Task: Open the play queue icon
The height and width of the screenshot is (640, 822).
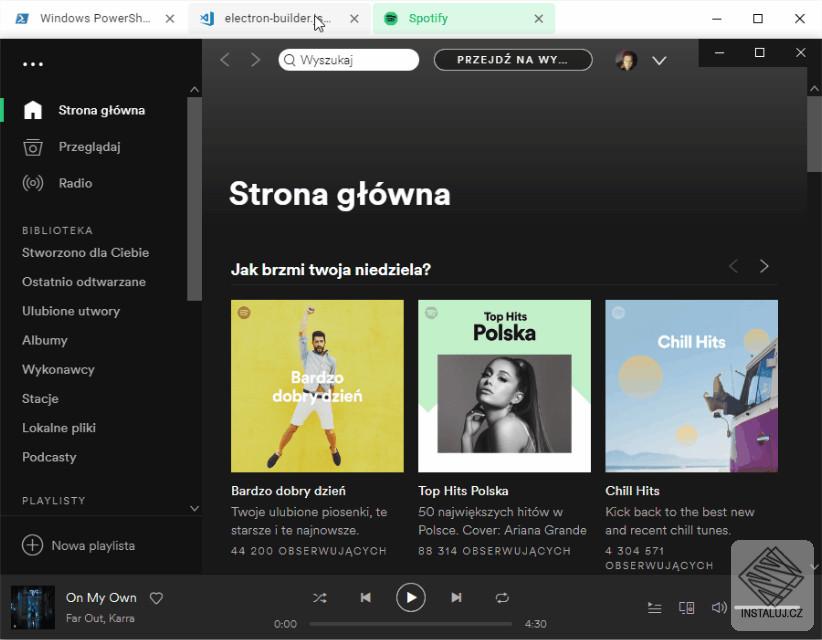Action: pos(654,608)
